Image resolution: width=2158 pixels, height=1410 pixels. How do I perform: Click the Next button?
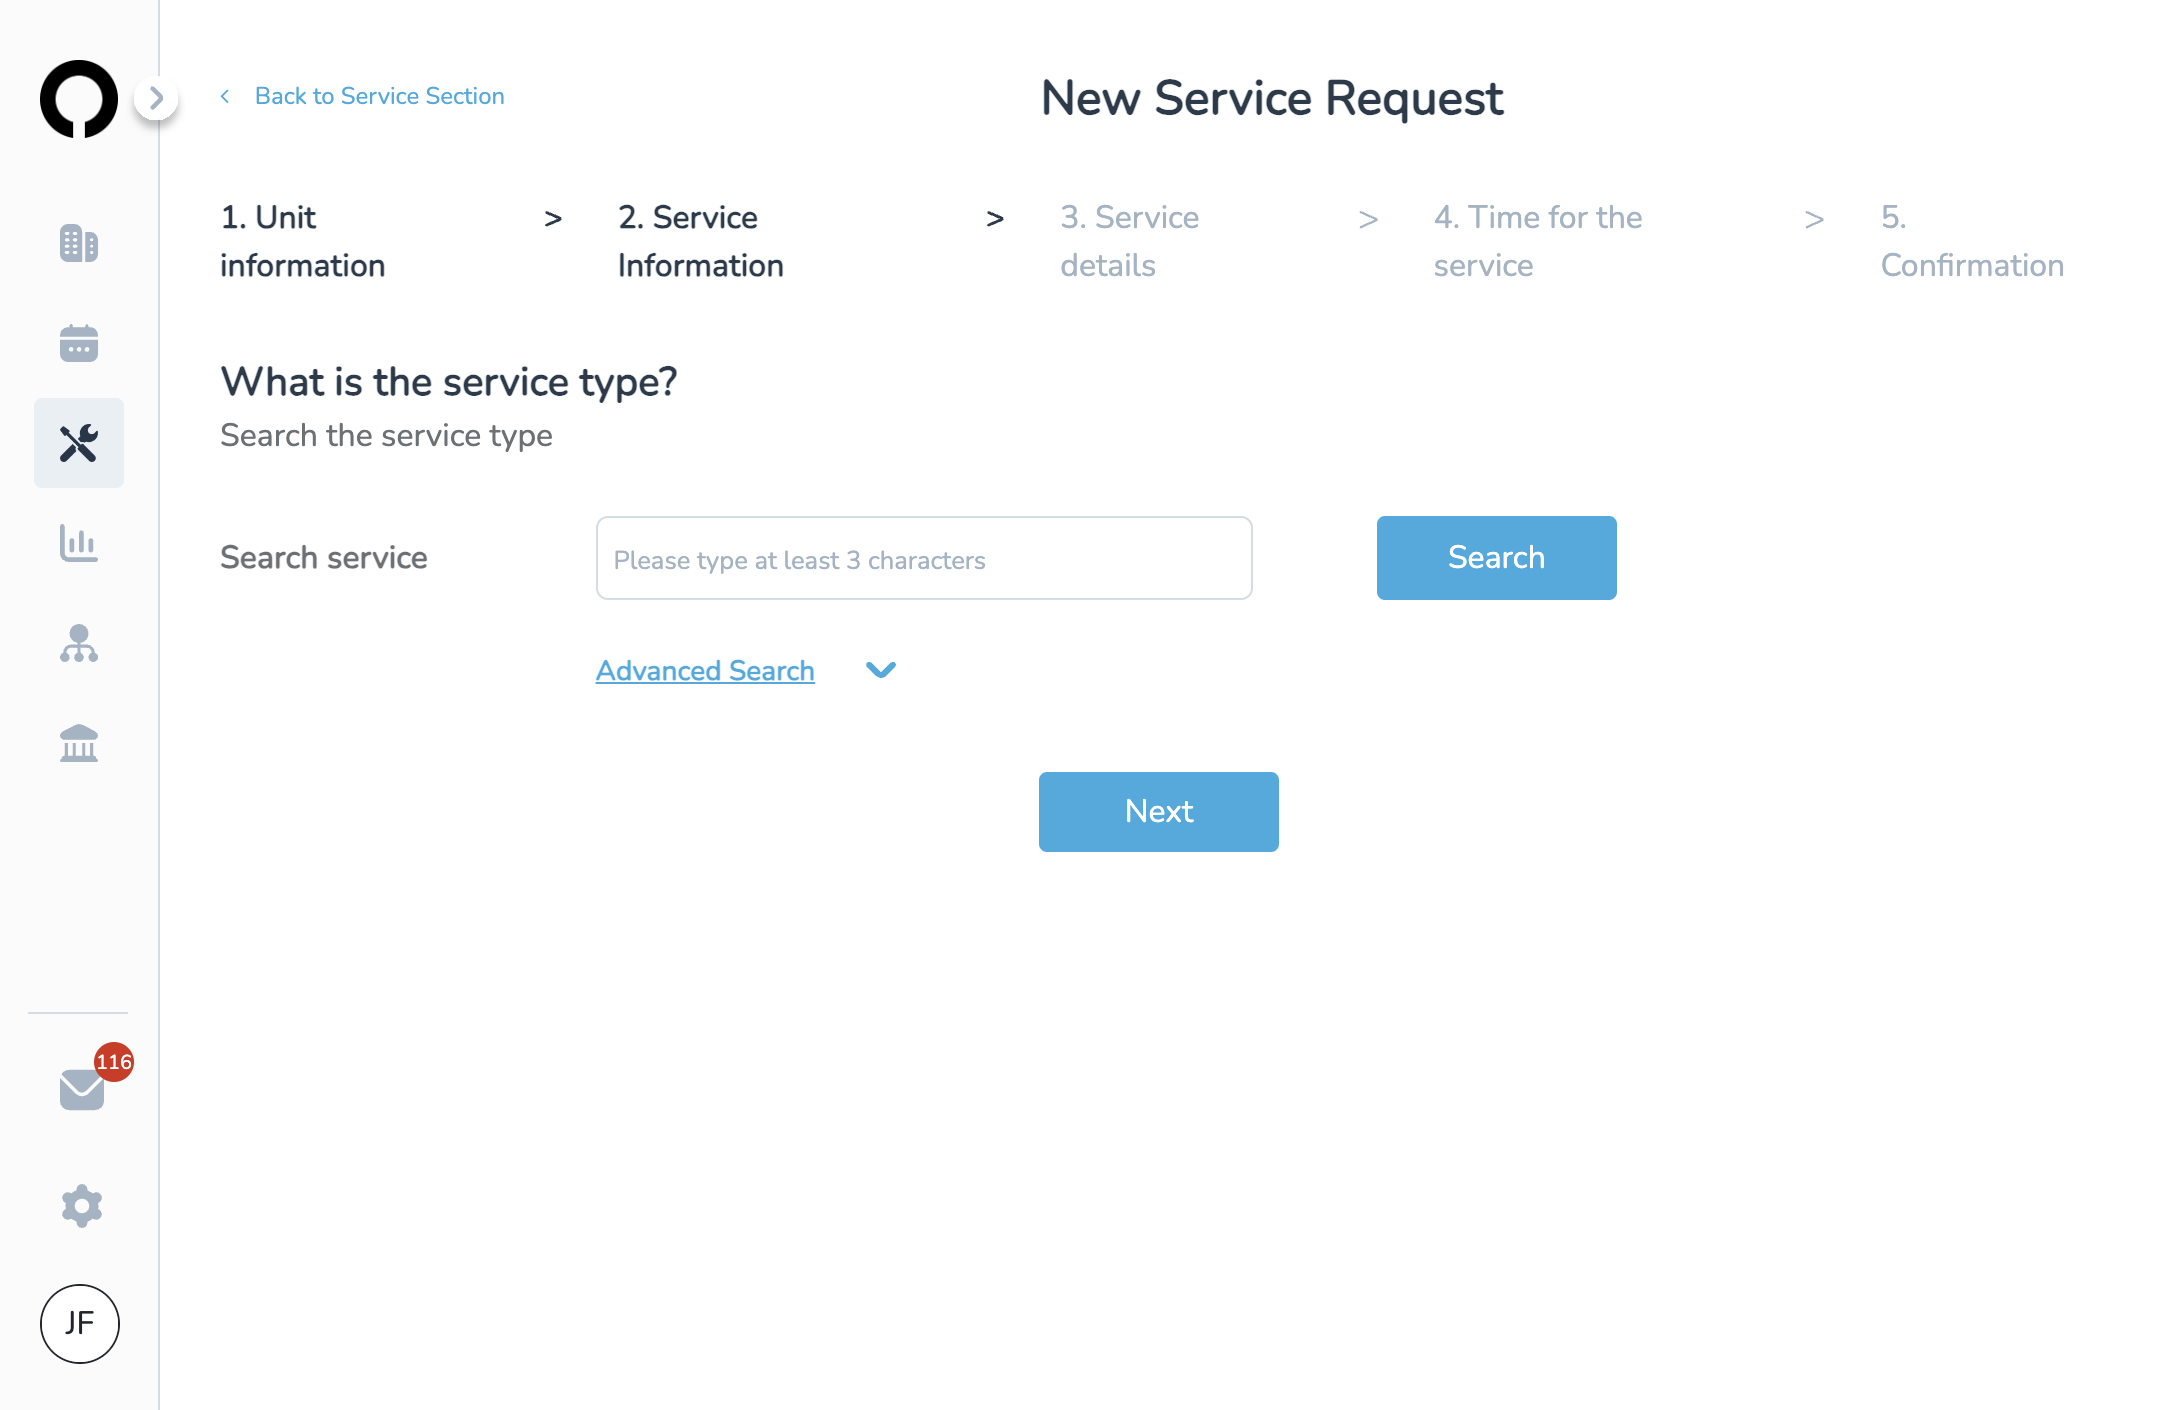[1158, 812]
